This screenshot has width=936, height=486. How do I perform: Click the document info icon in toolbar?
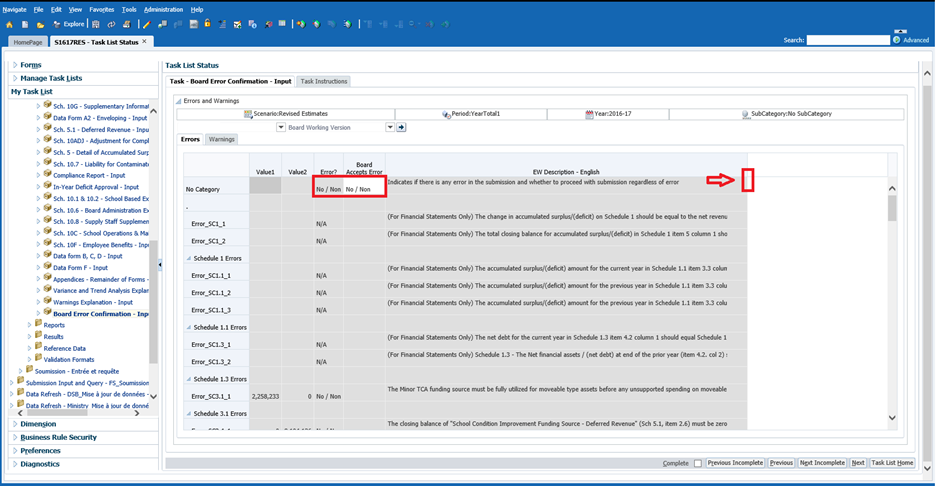[253, 24]
